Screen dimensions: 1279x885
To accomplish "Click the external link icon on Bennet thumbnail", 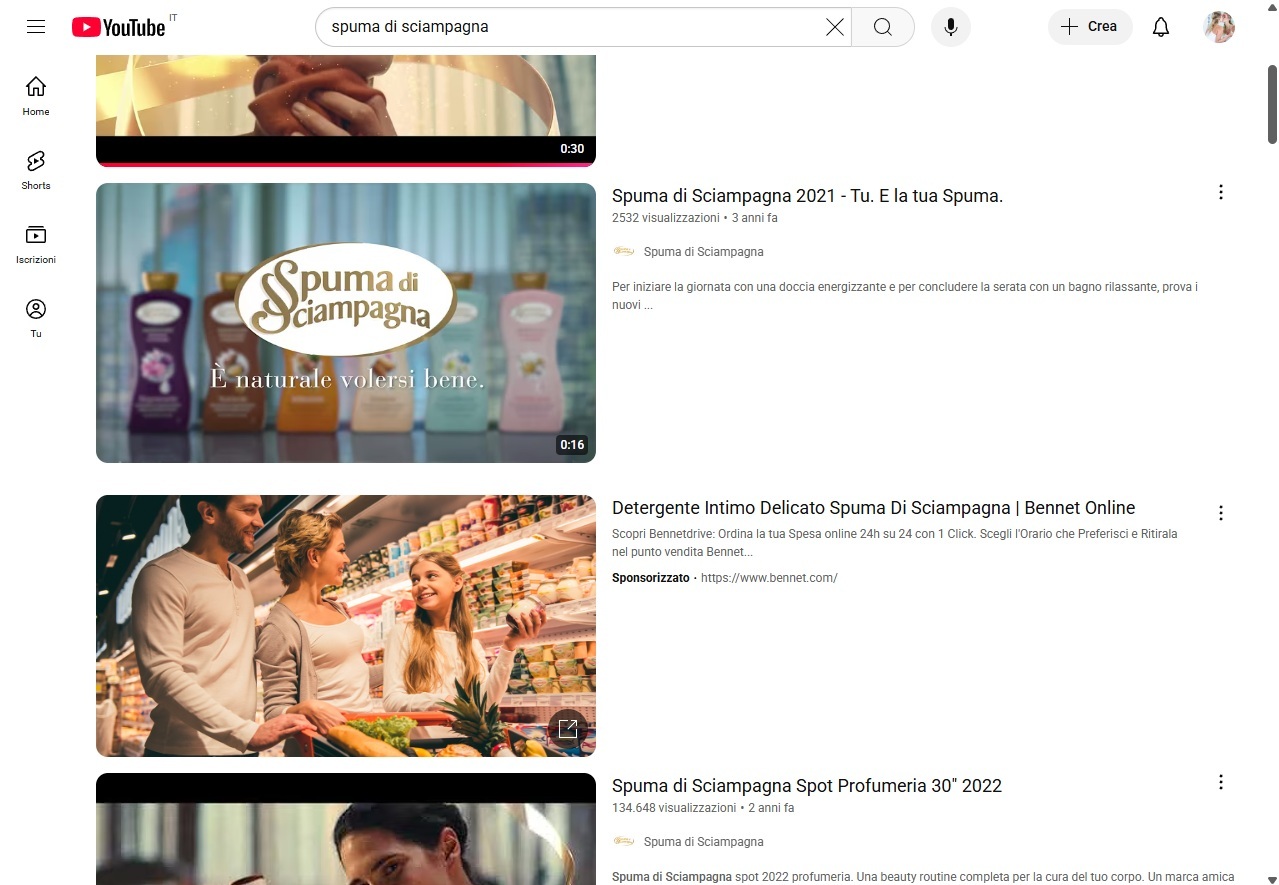I will click(568, 729).
